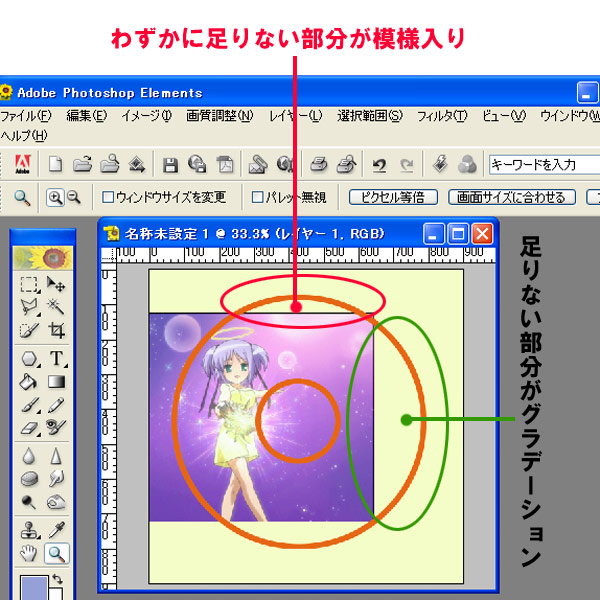This screenshot has width=600, height=600.
Task: Choose the Type (T) tool
Action: pyautogui.click(x=56, y=359)
